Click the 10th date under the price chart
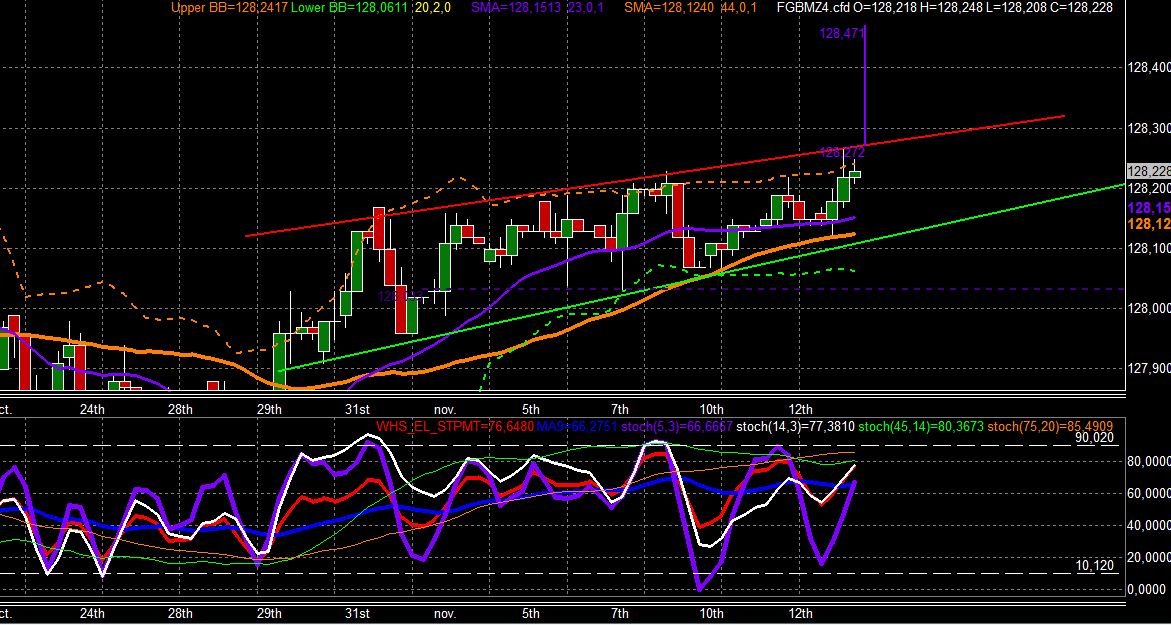Viewport: 1171px width, 625px height. (711, 409)
